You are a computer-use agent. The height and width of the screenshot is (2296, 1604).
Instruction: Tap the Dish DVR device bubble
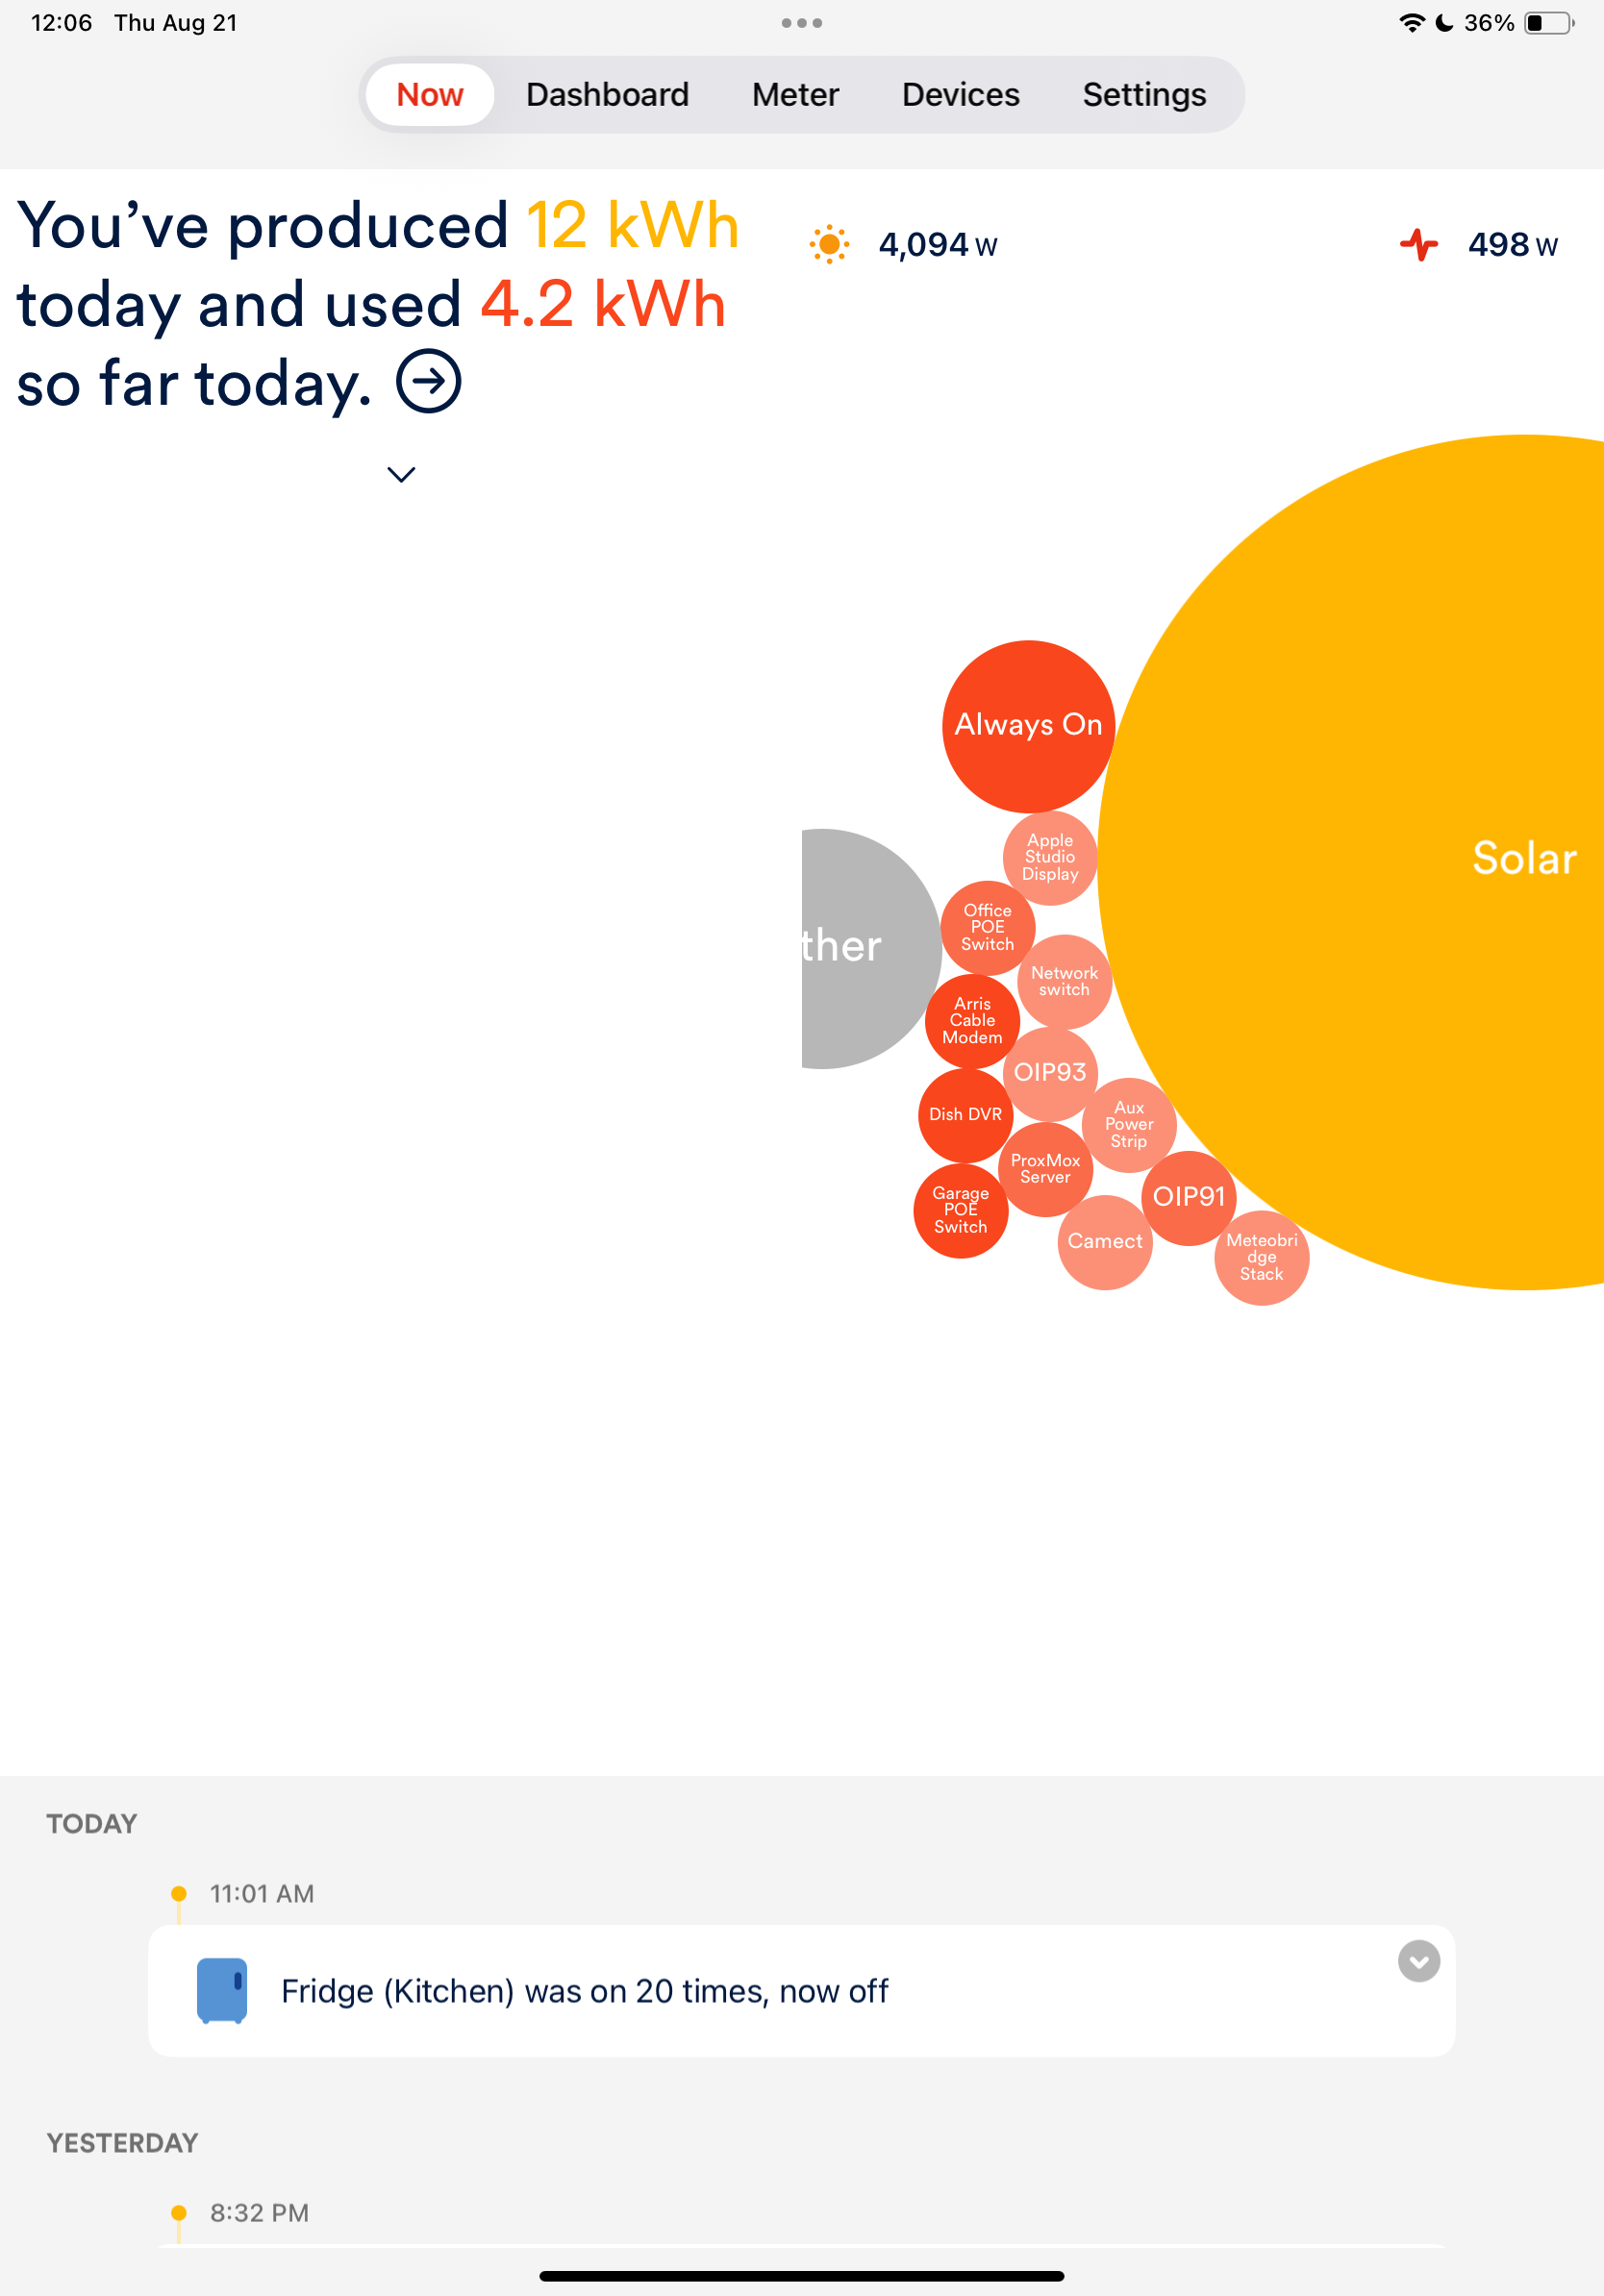tap(964, 1114)
